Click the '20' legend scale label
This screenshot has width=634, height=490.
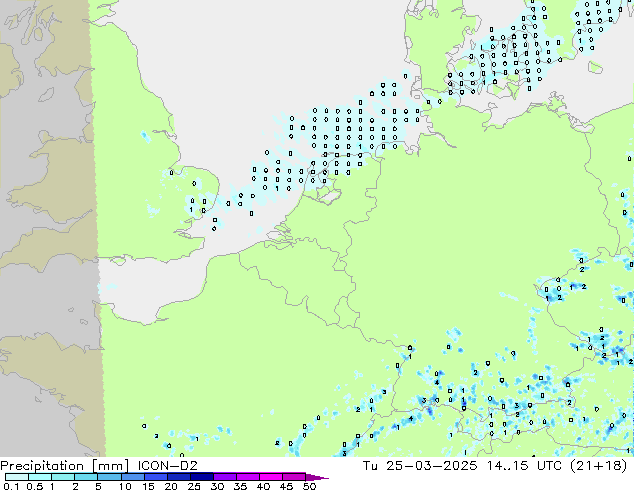pyautogui.click(x=171, y=486)
